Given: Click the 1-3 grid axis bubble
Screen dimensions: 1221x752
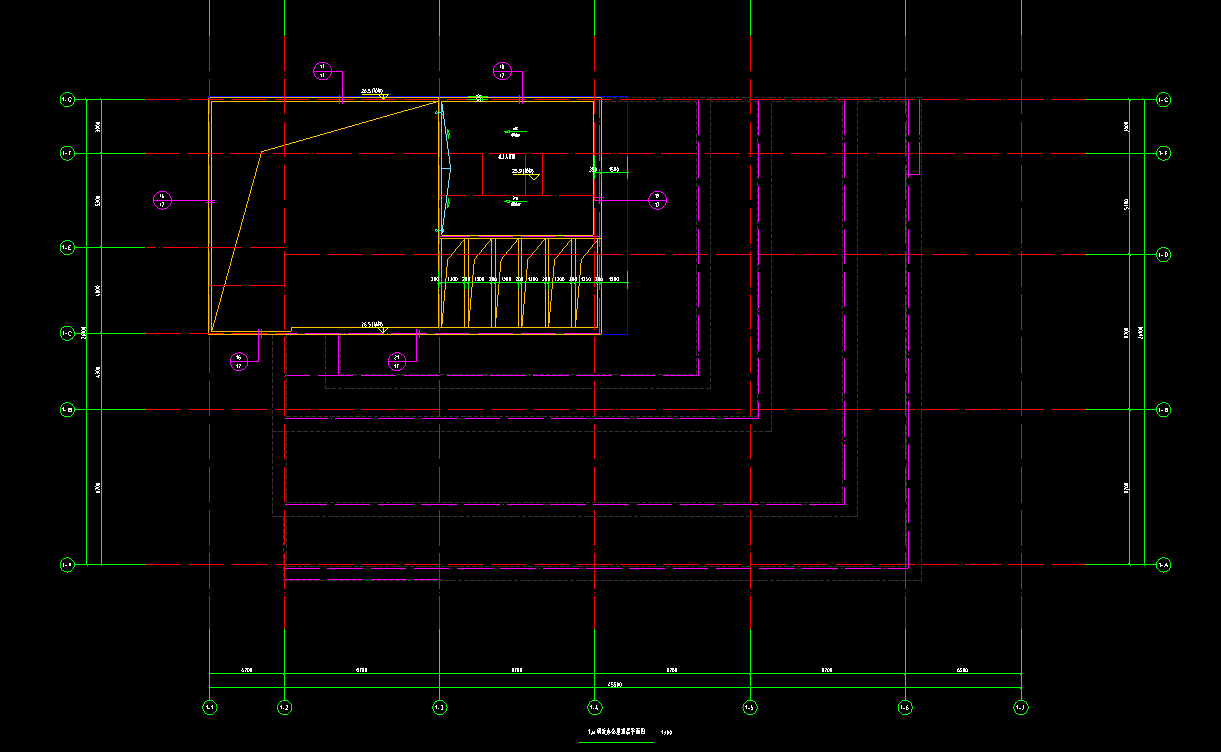Looking at the screenshot, I should 439,707.
